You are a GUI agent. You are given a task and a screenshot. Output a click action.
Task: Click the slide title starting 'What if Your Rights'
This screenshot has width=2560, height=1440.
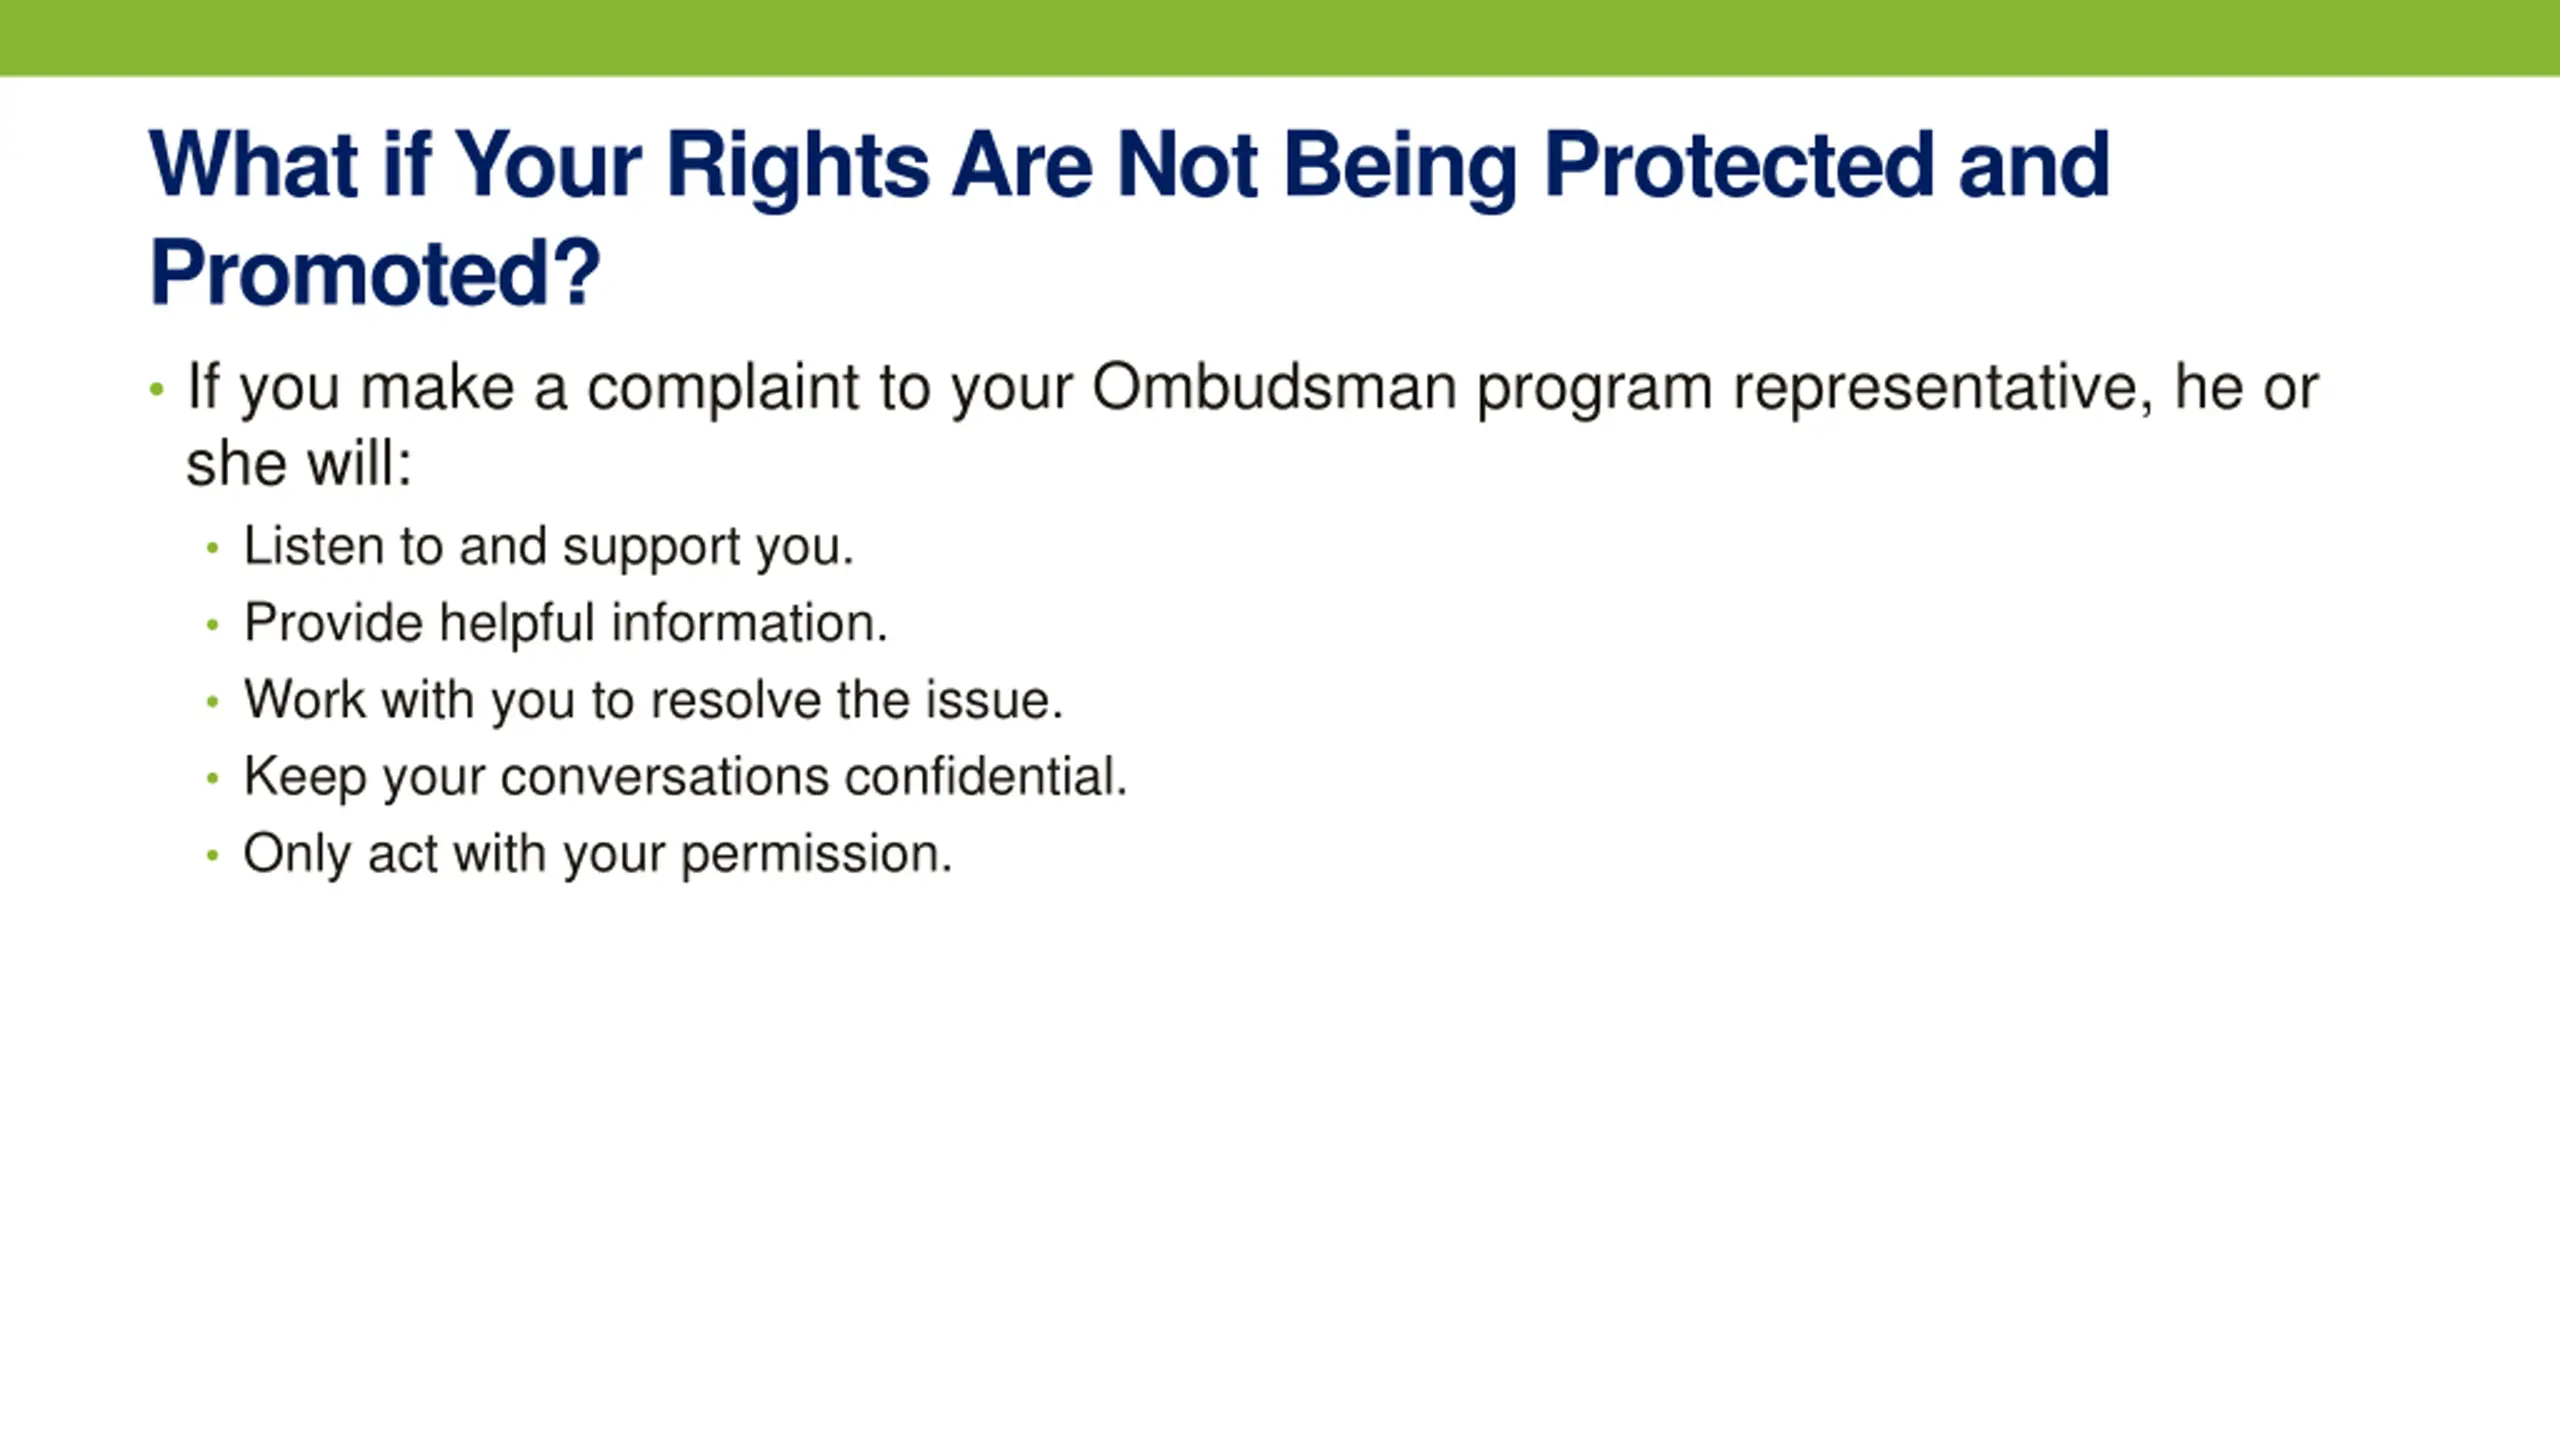1129,218
